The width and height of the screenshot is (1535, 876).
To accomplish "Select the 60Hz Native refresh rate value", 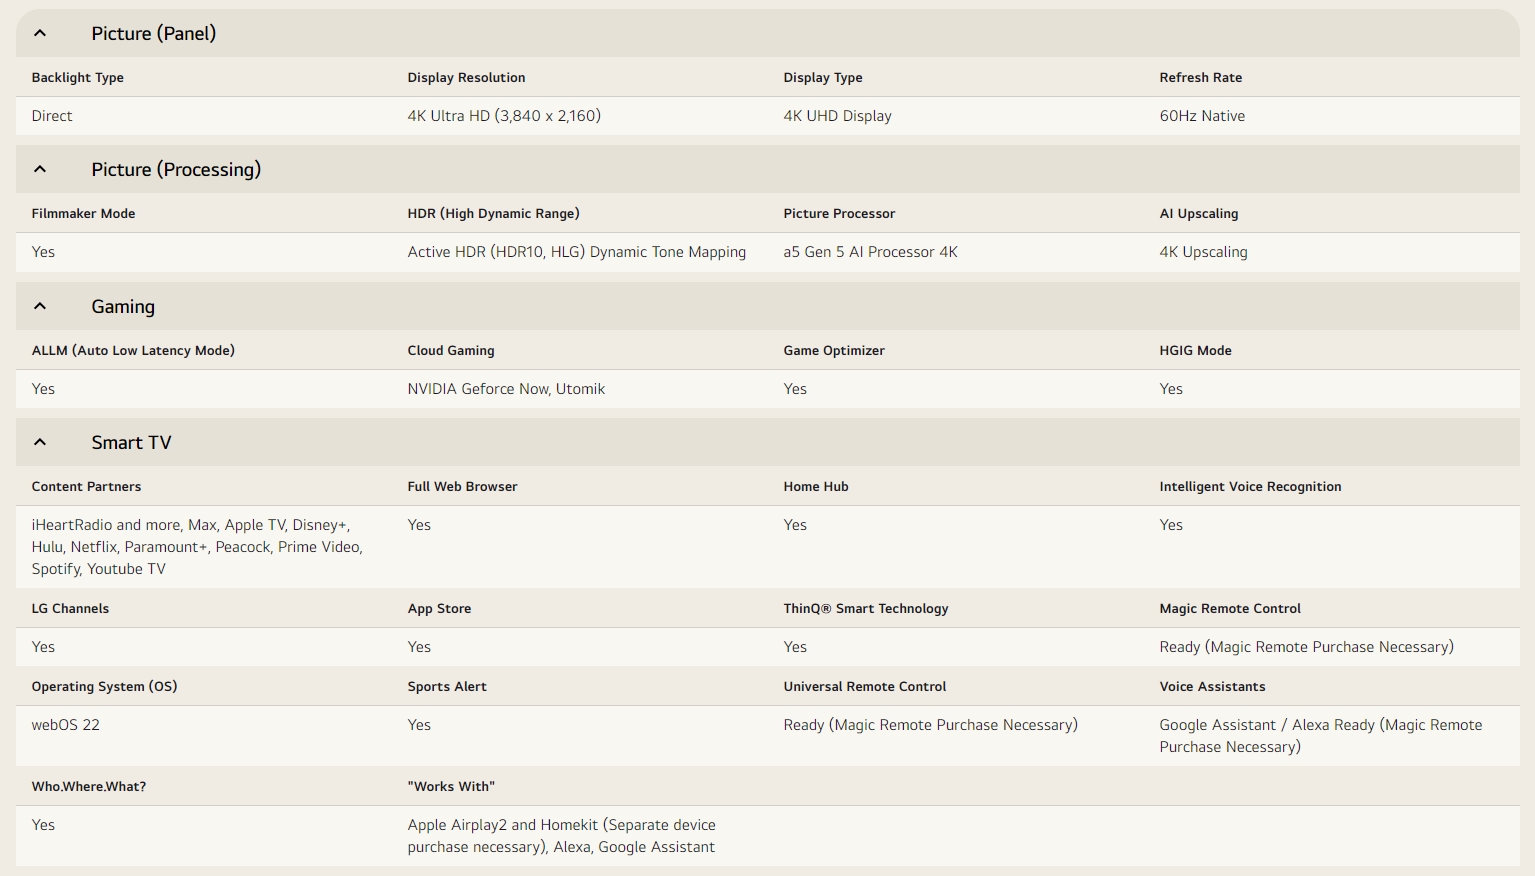I will tap(1202, 116).
